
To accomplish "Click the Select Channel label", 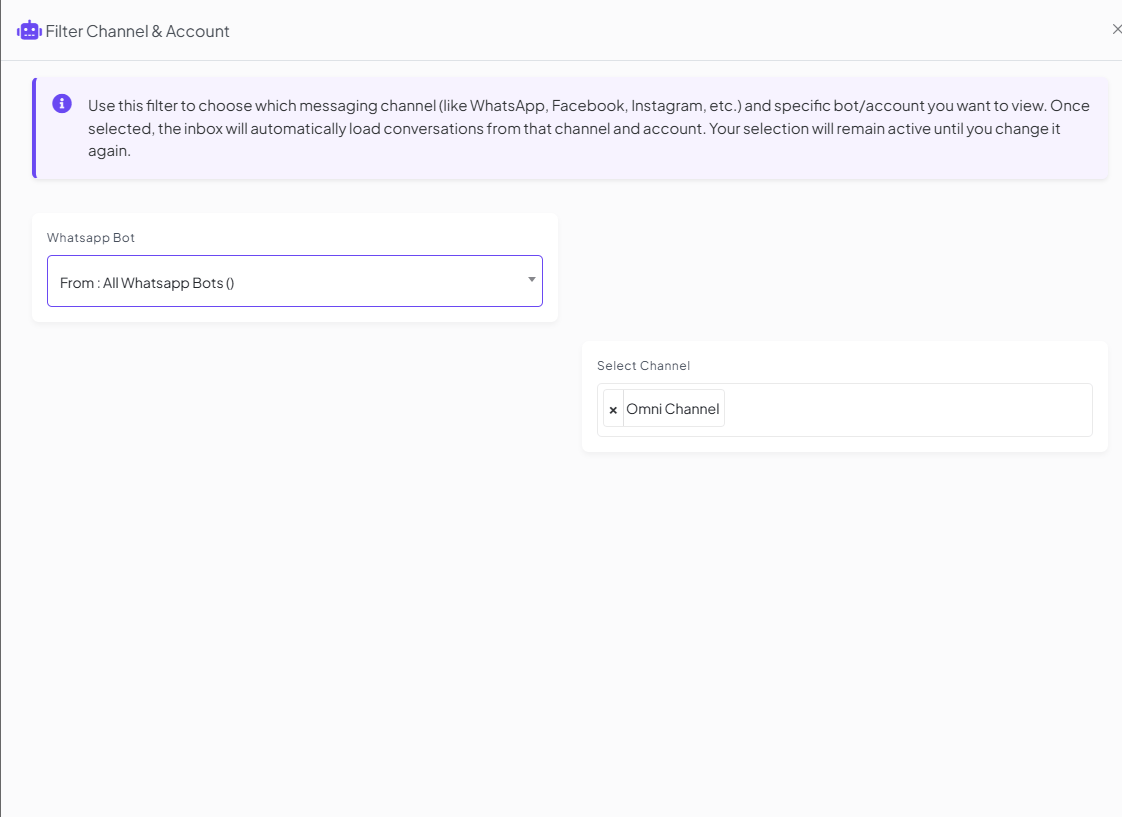I will [643, 366].
